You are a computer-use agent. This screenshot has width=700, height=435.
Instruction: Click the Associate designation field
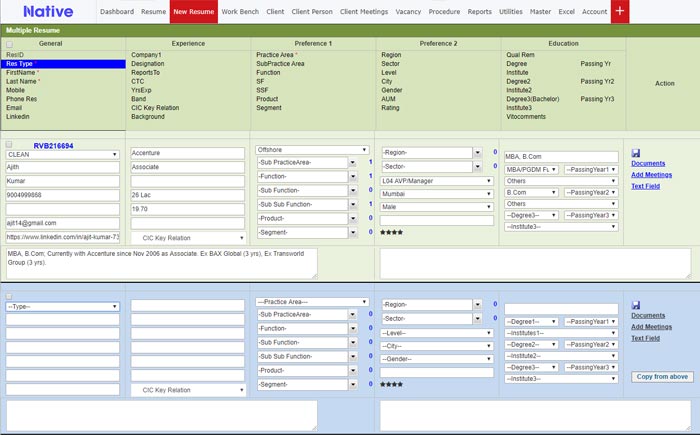(188, 167)
